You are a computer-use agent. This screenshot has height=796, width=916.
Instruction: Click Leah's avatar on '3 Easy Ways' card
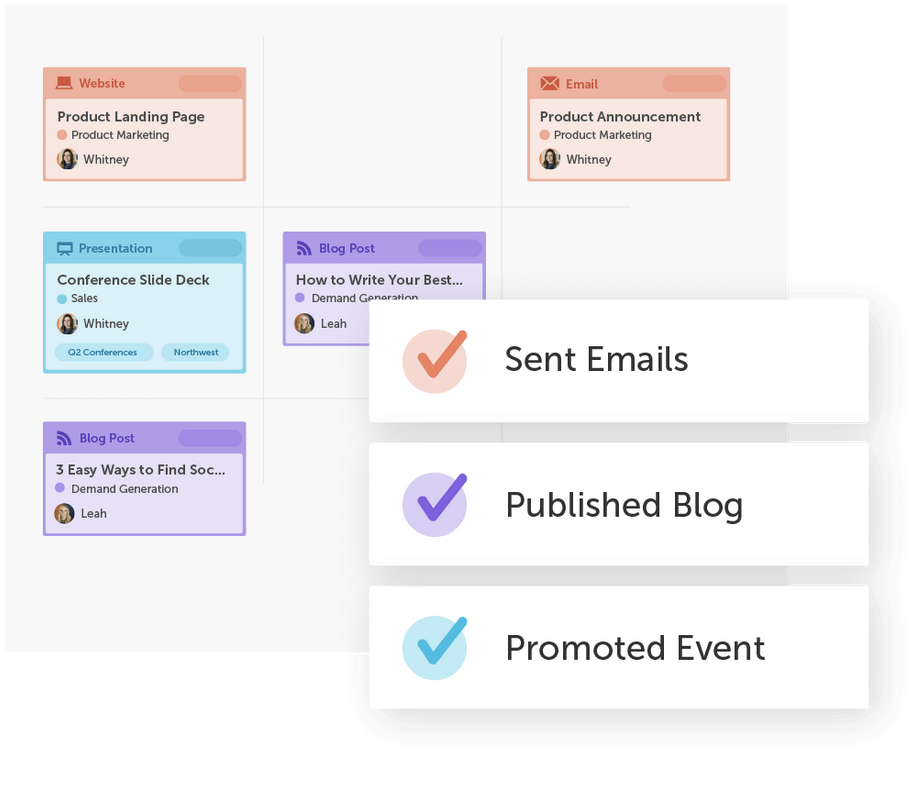(64, 514)
